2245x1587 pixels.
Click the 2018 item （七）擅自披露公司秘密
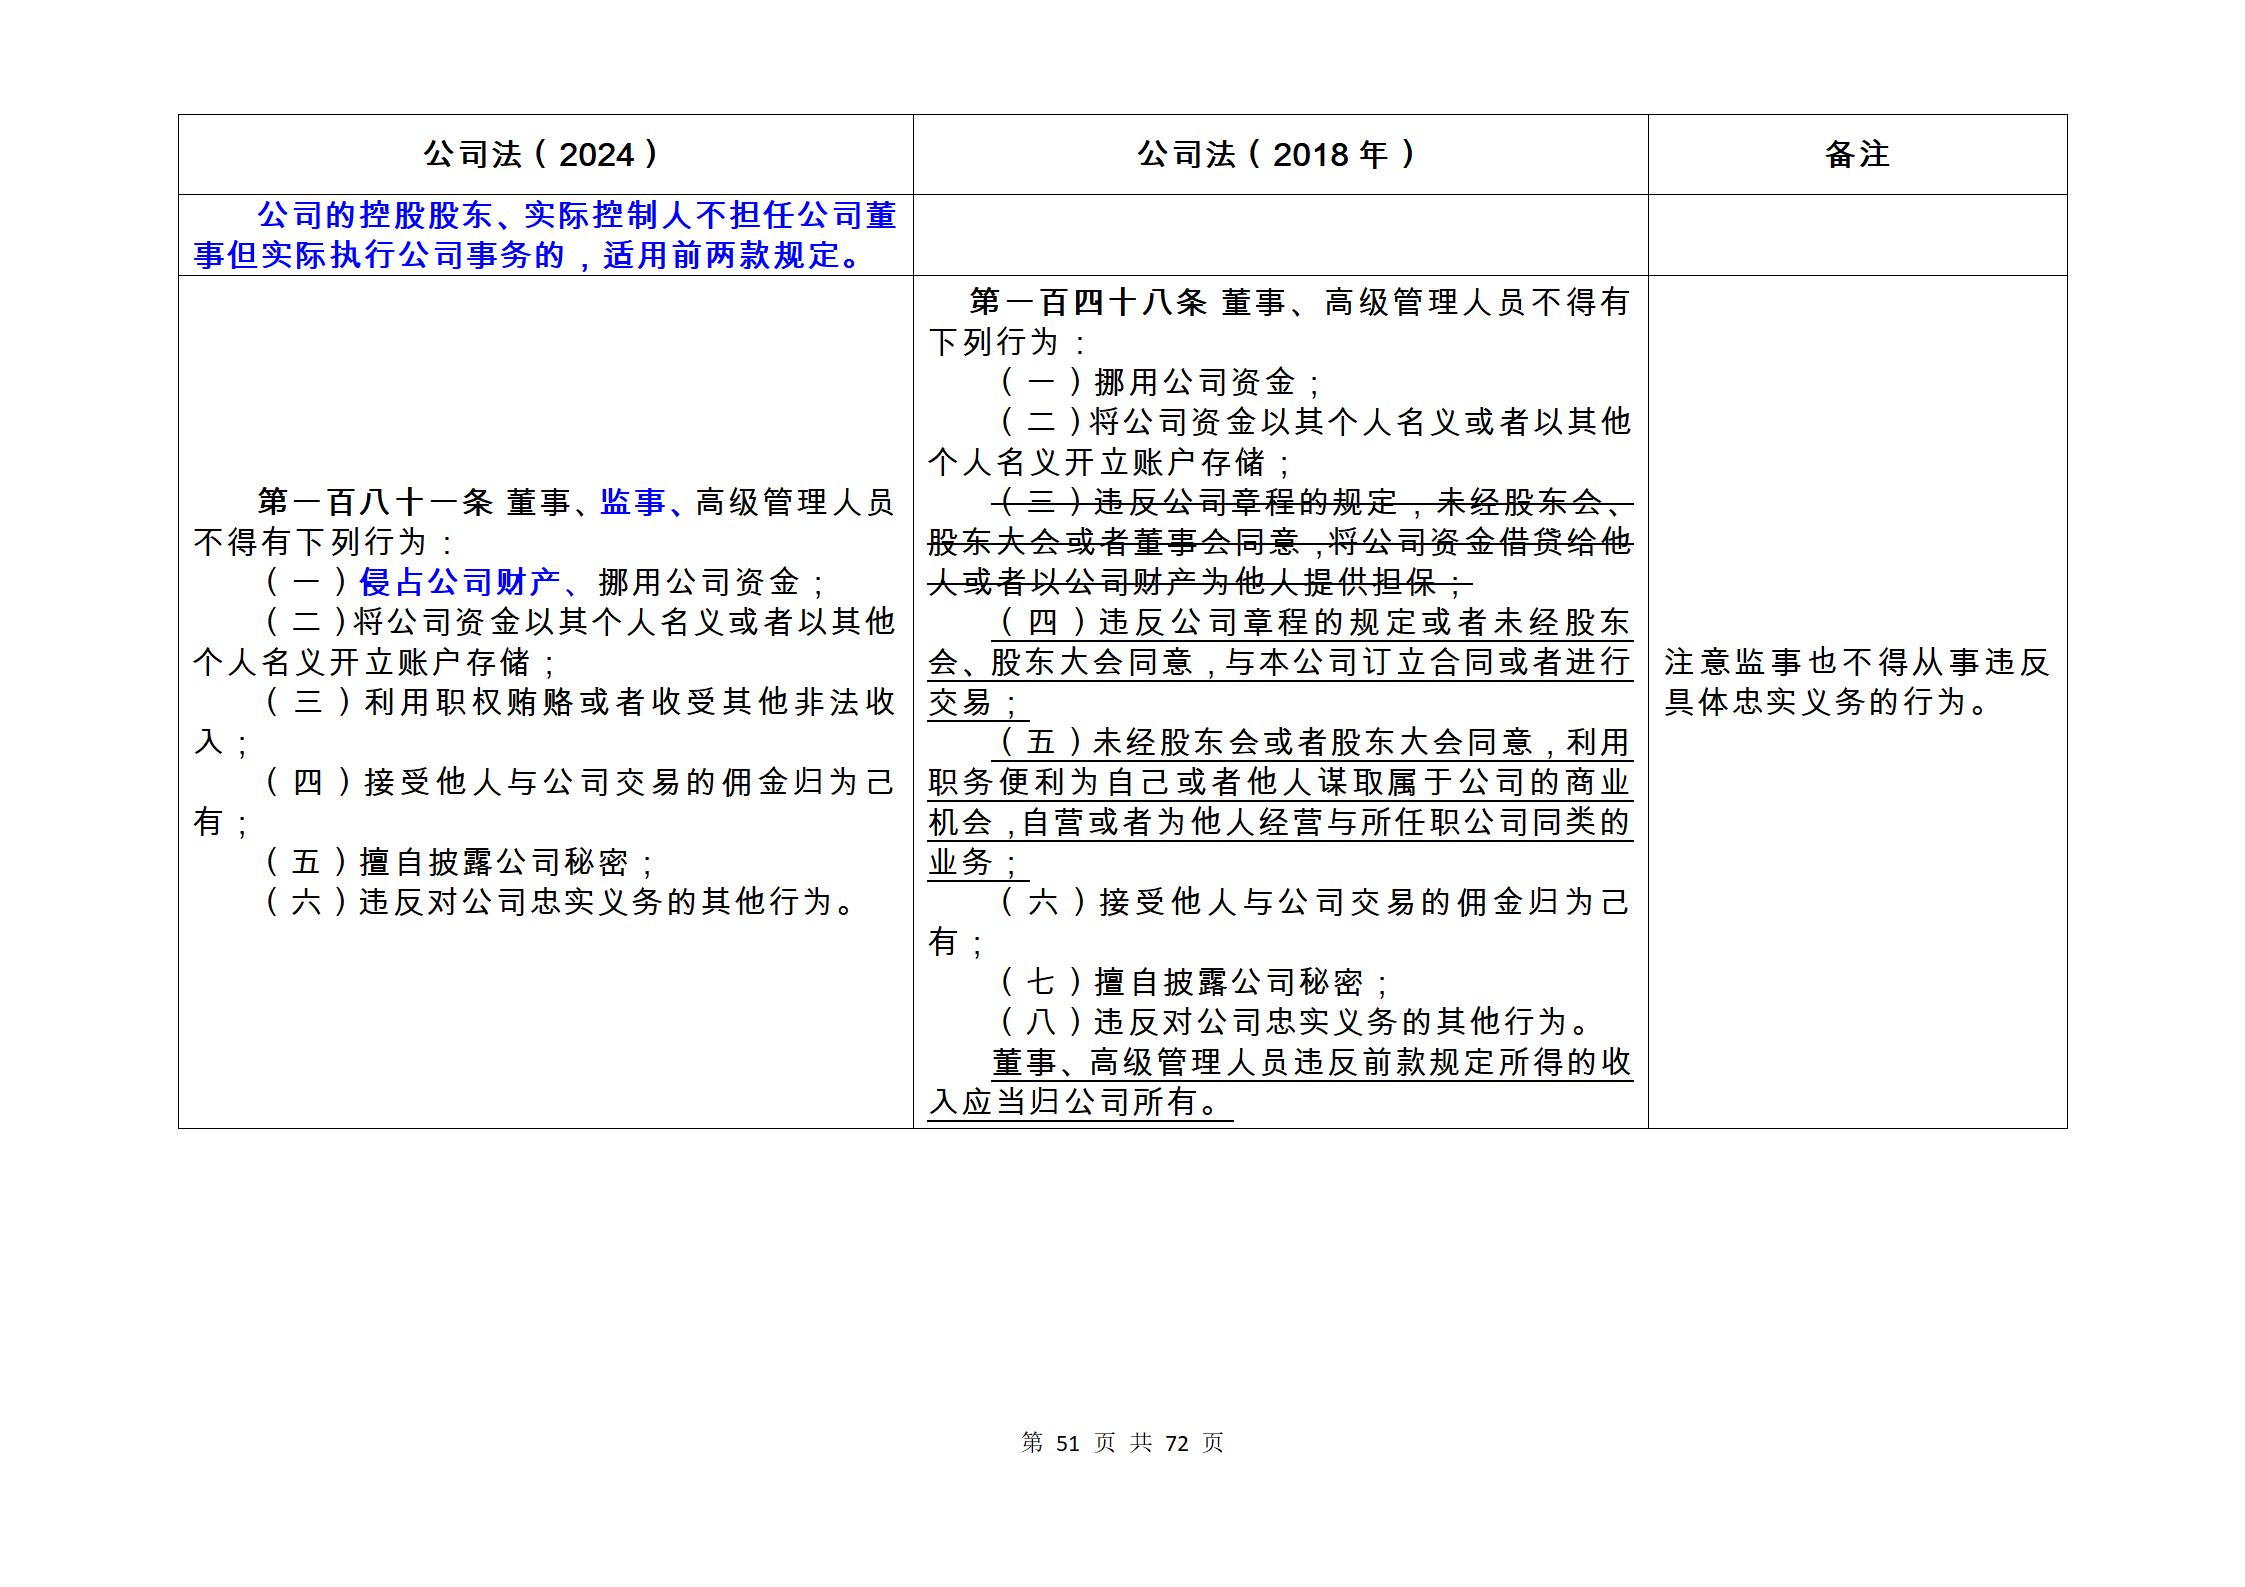click(1194, 982)
